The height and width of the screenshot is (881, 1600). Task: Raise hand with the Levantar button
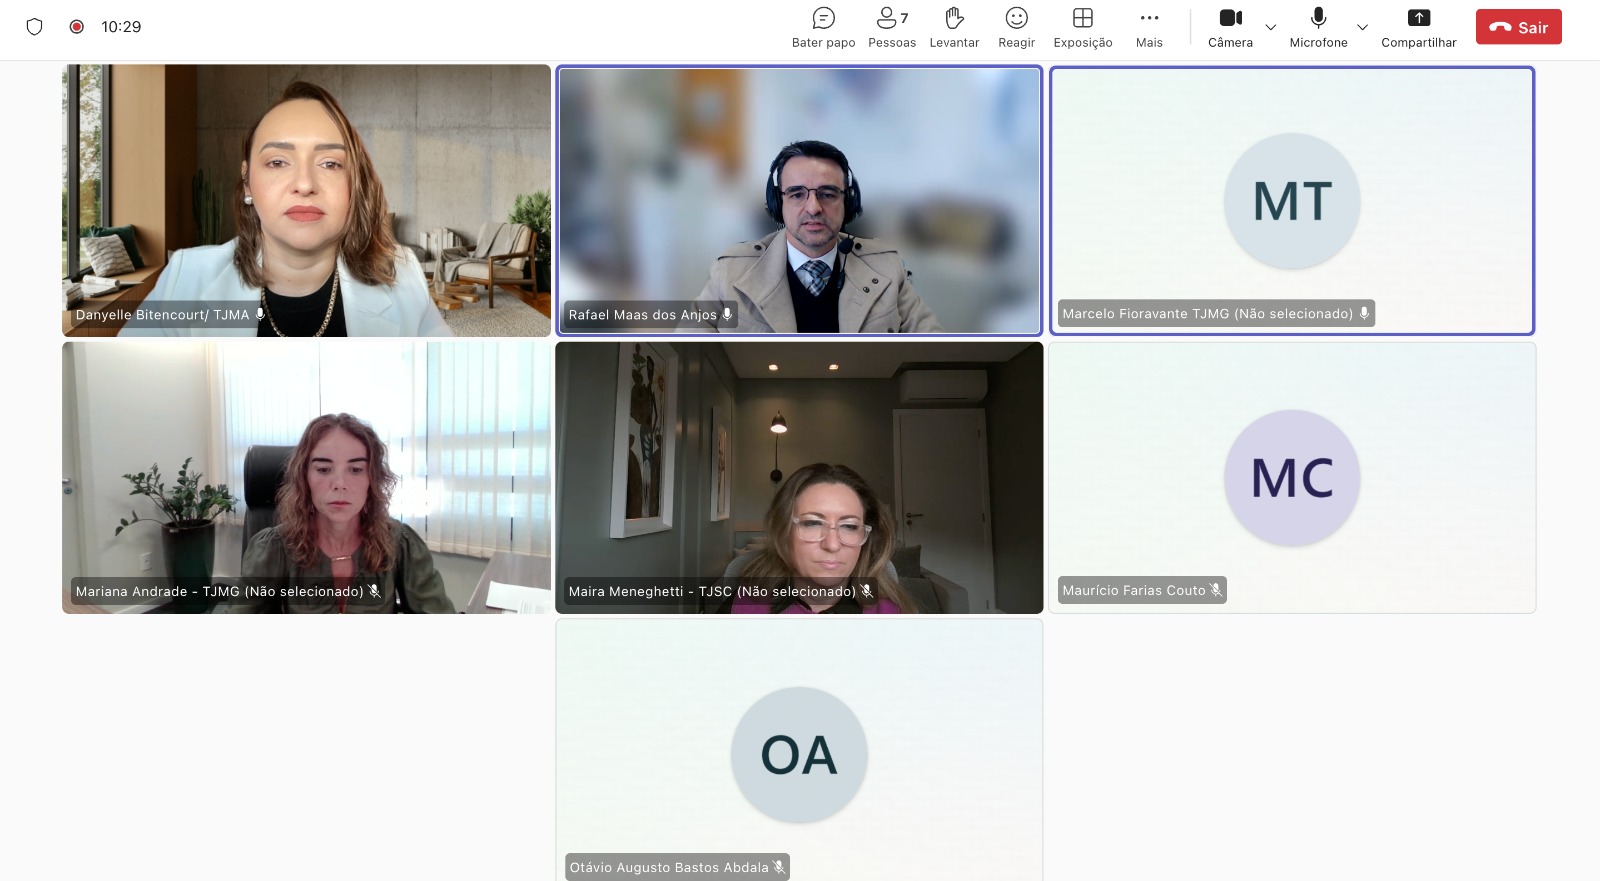coord(954,27)
